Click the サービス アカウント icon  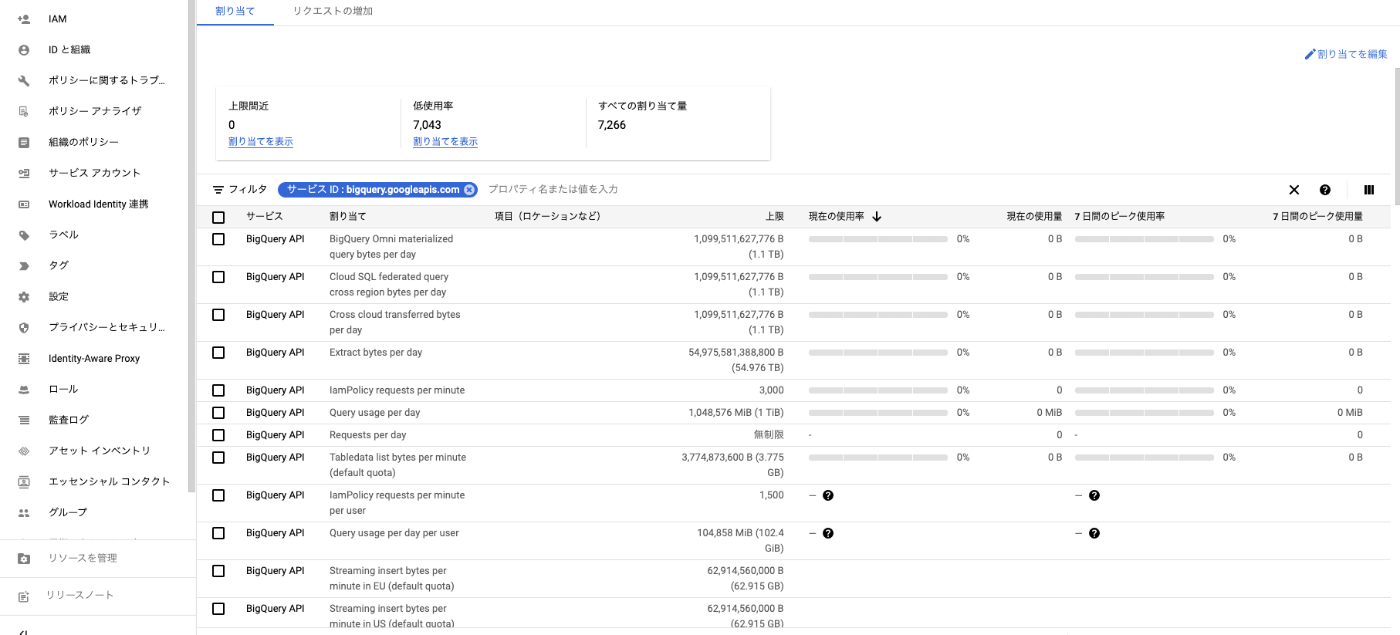(x=24, y=173)
